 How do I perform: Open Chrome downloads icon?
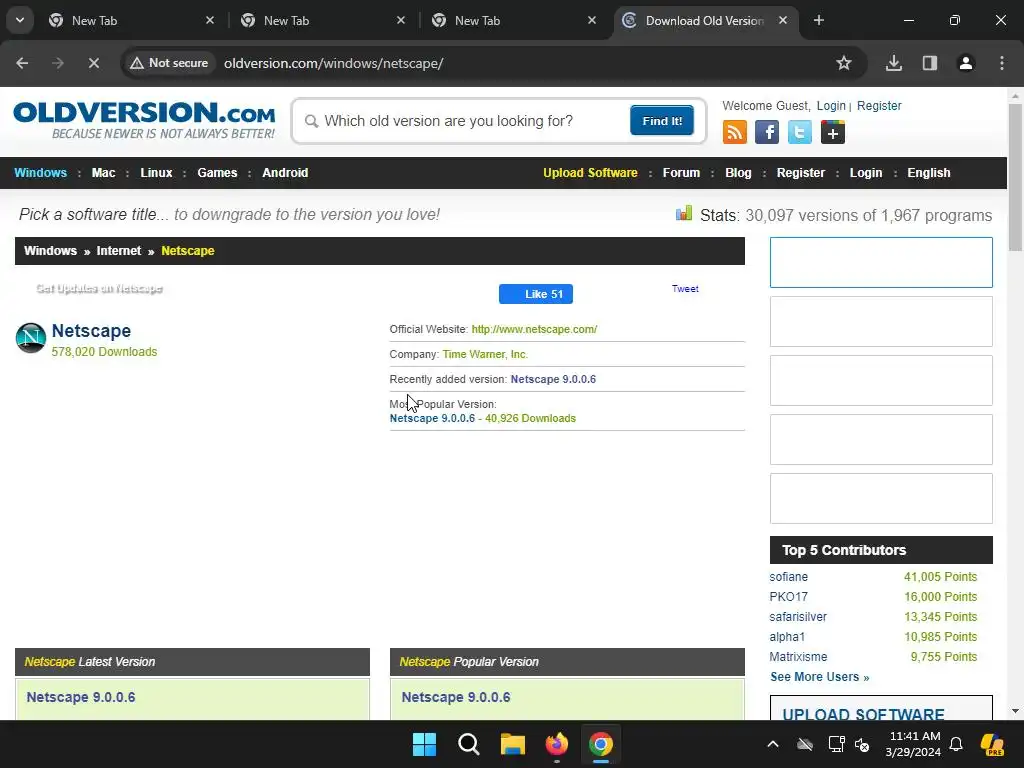pyautogui.click(x=894, y=63)
